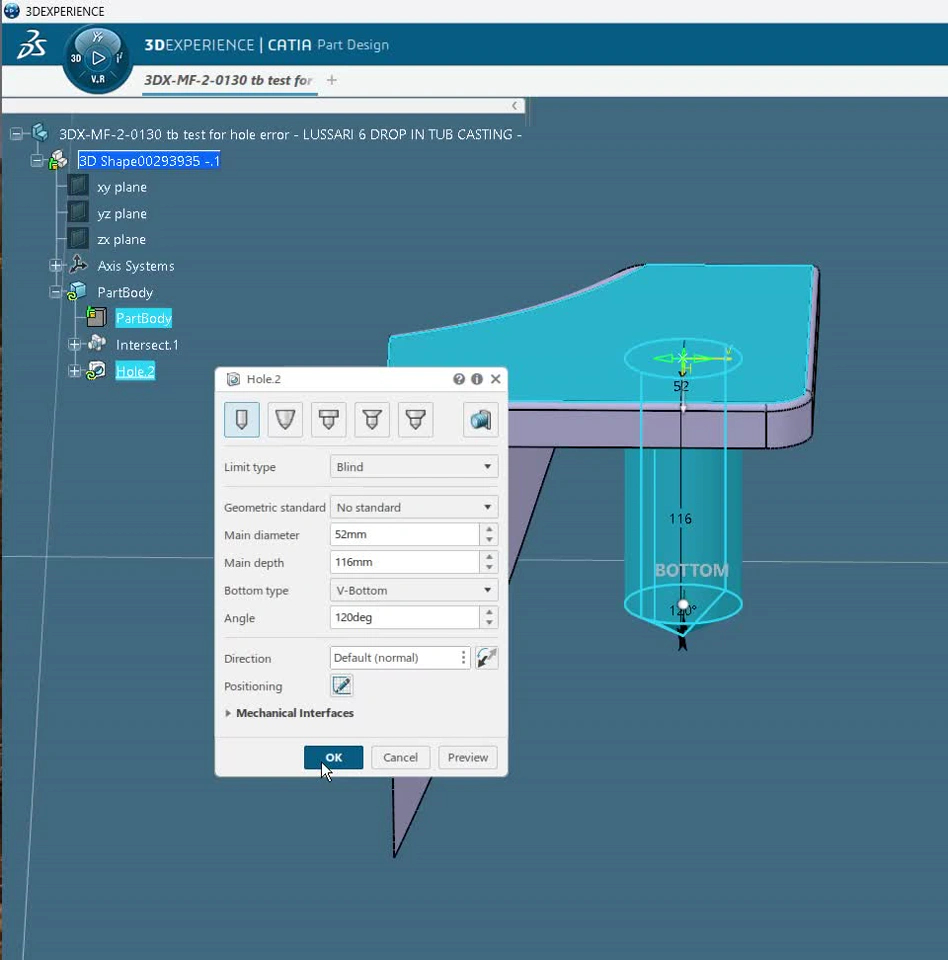
Task: Expand the Axis Systems tree node
Action: [55, 266]
